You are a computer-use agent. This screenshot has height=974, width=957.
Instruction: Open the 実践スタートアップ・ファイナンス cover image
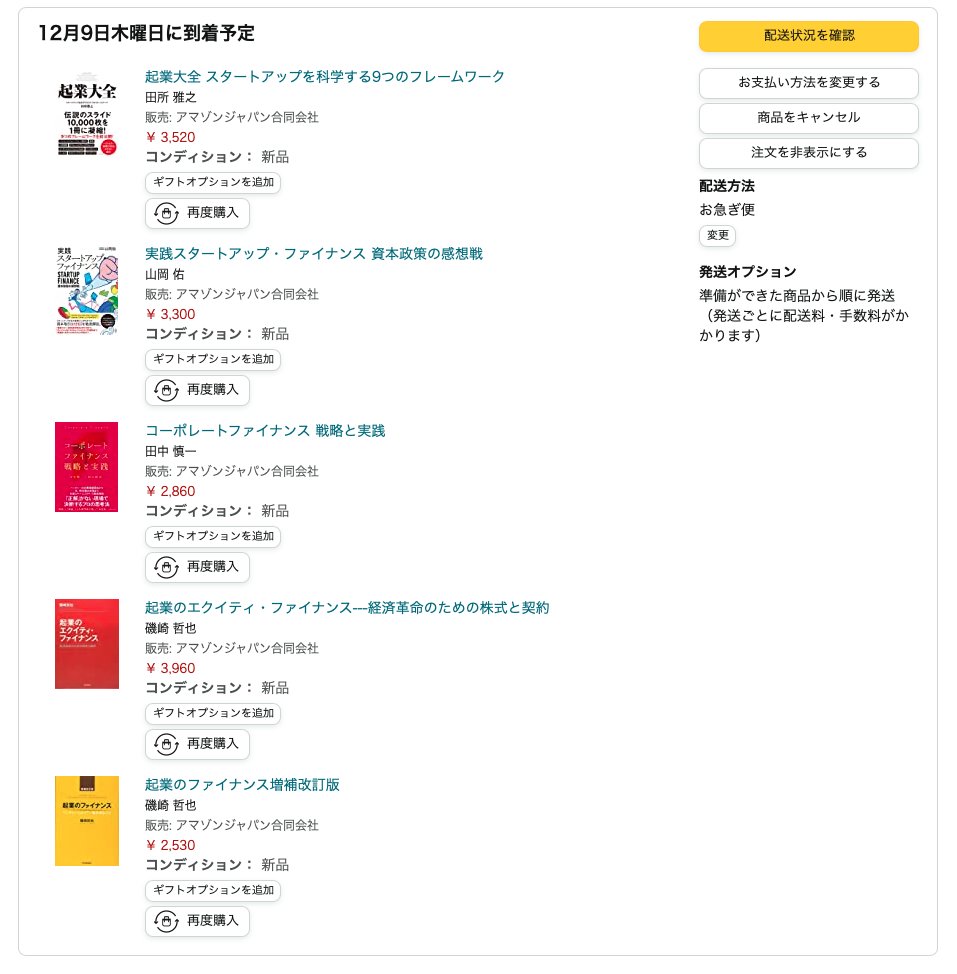[x=87, y=290]
